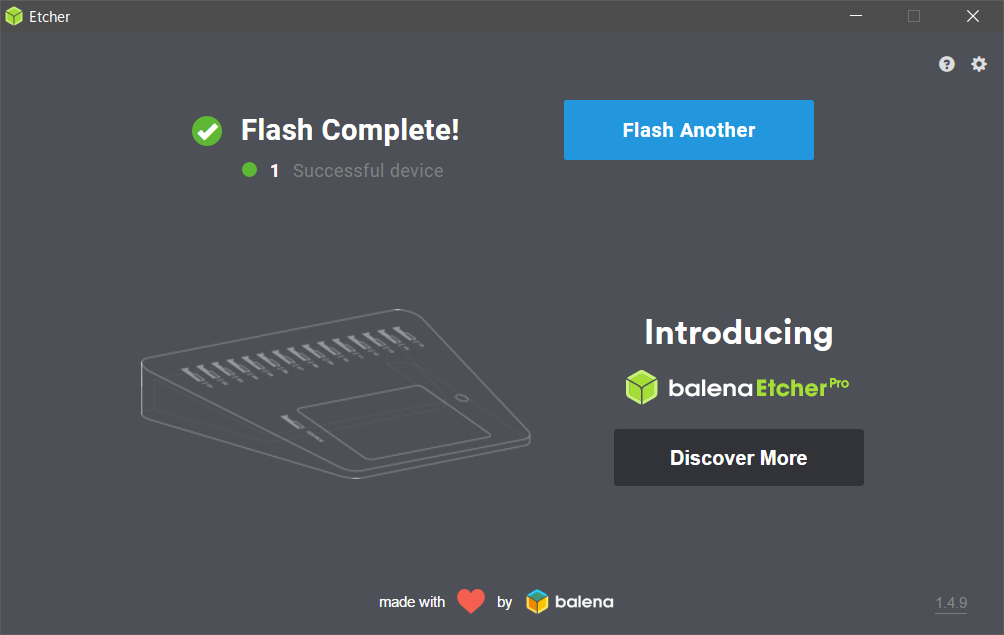Click the green Flash Complete checkmark icon
1004x635 pixels.
[x=207, y=131]
